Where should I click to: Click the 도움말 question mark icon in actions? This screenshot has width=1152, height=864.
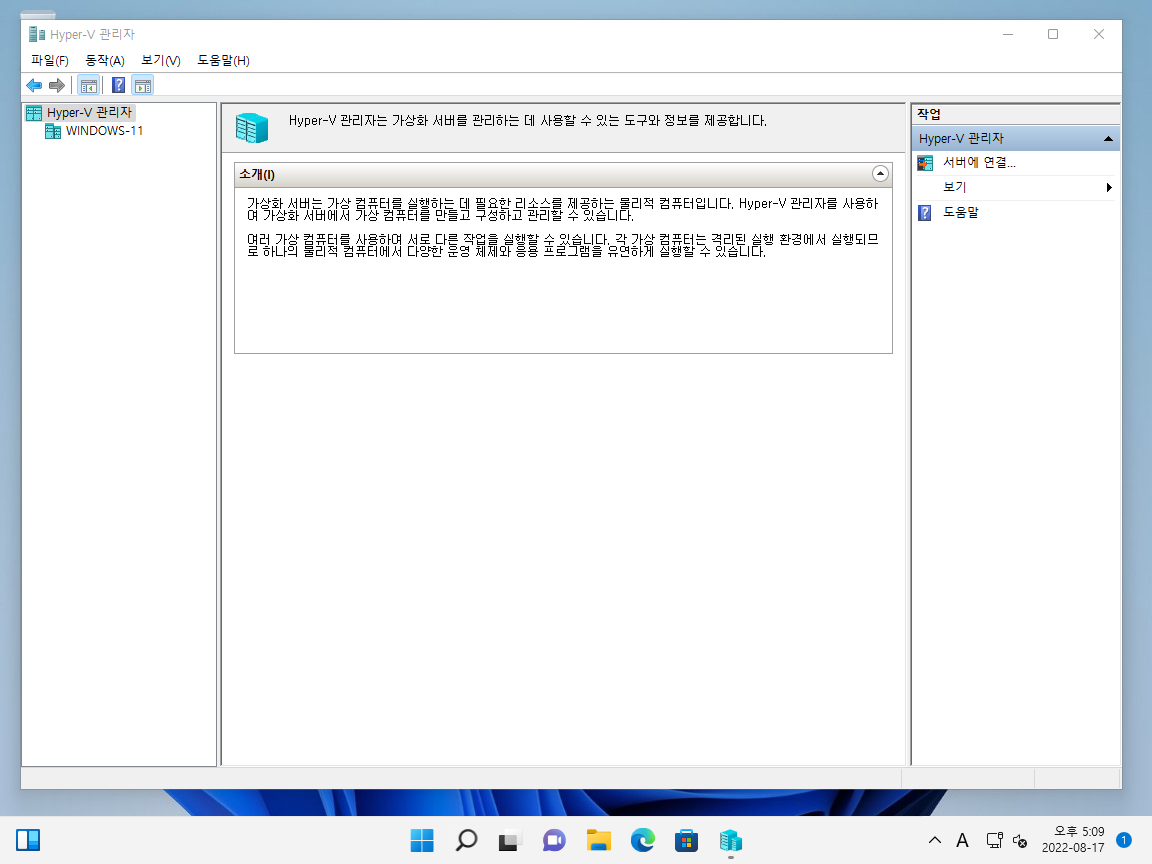coord(925,213)
